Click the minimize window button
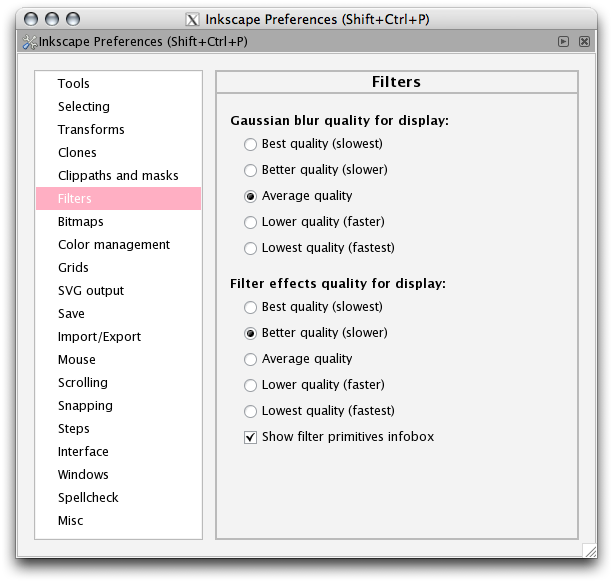Viewport: 613px width, 582px height. pos(52,19)
